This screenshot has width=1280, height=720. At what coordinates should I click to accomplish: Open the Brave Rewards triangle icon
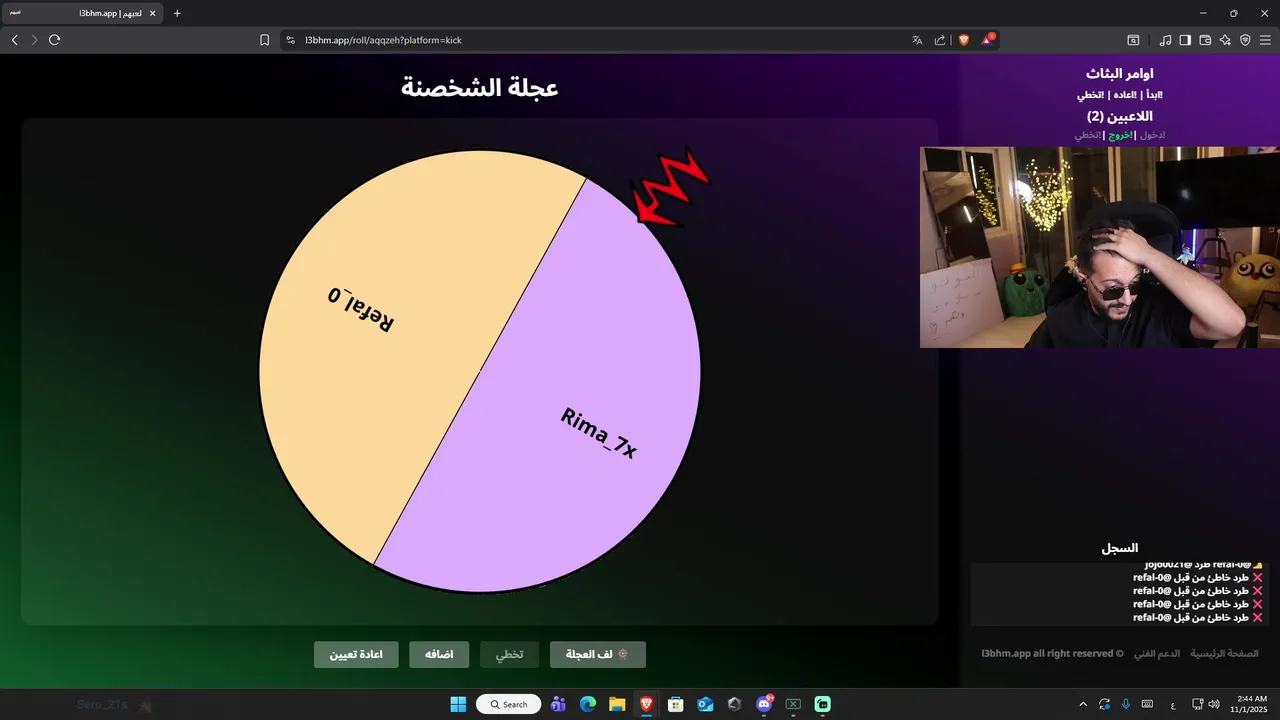pyautogui.click(x=988, y=40)
